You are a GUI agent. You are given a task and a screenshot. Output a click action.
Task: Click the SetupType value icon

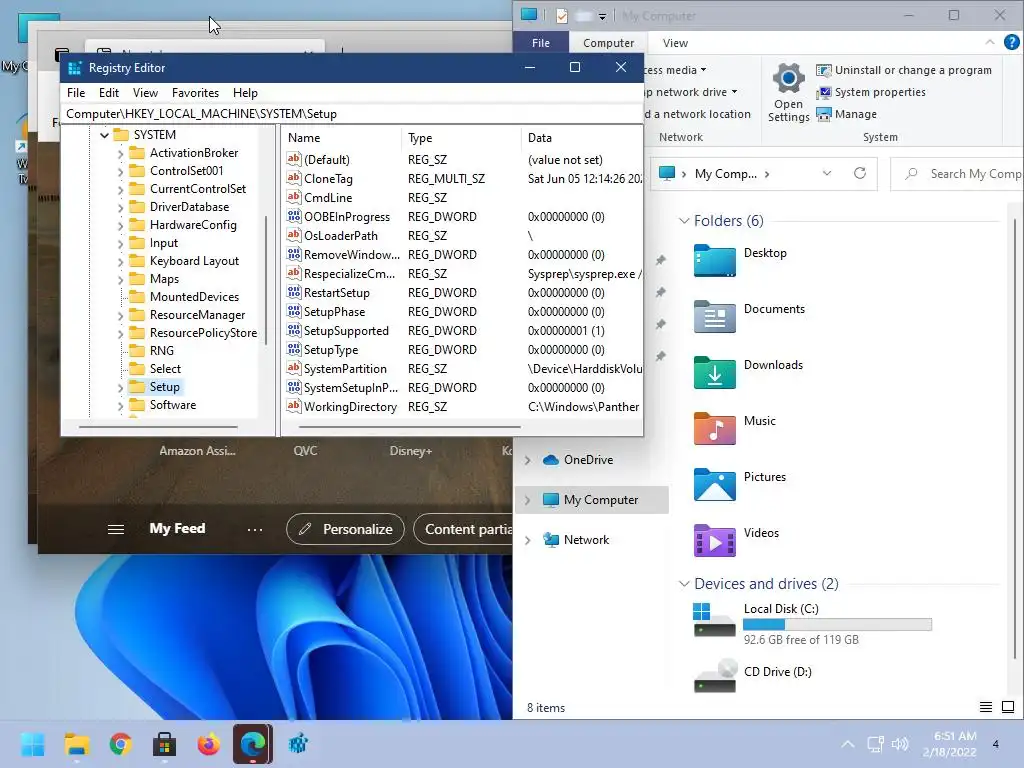[294, 349]
